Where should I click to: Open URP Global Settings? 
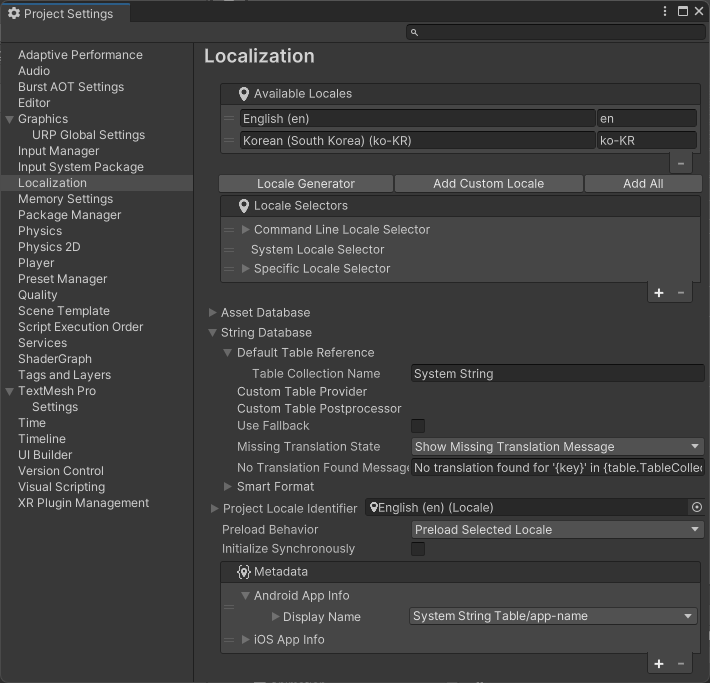click(88, 135)
